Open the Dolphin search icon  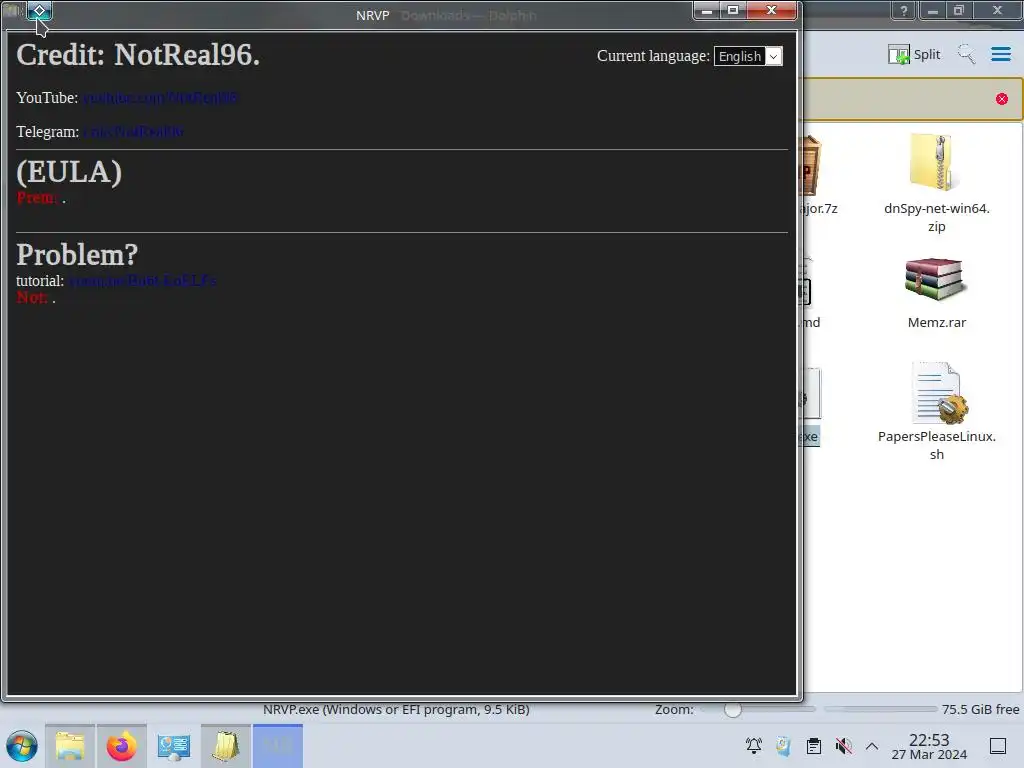click(966, 54)
